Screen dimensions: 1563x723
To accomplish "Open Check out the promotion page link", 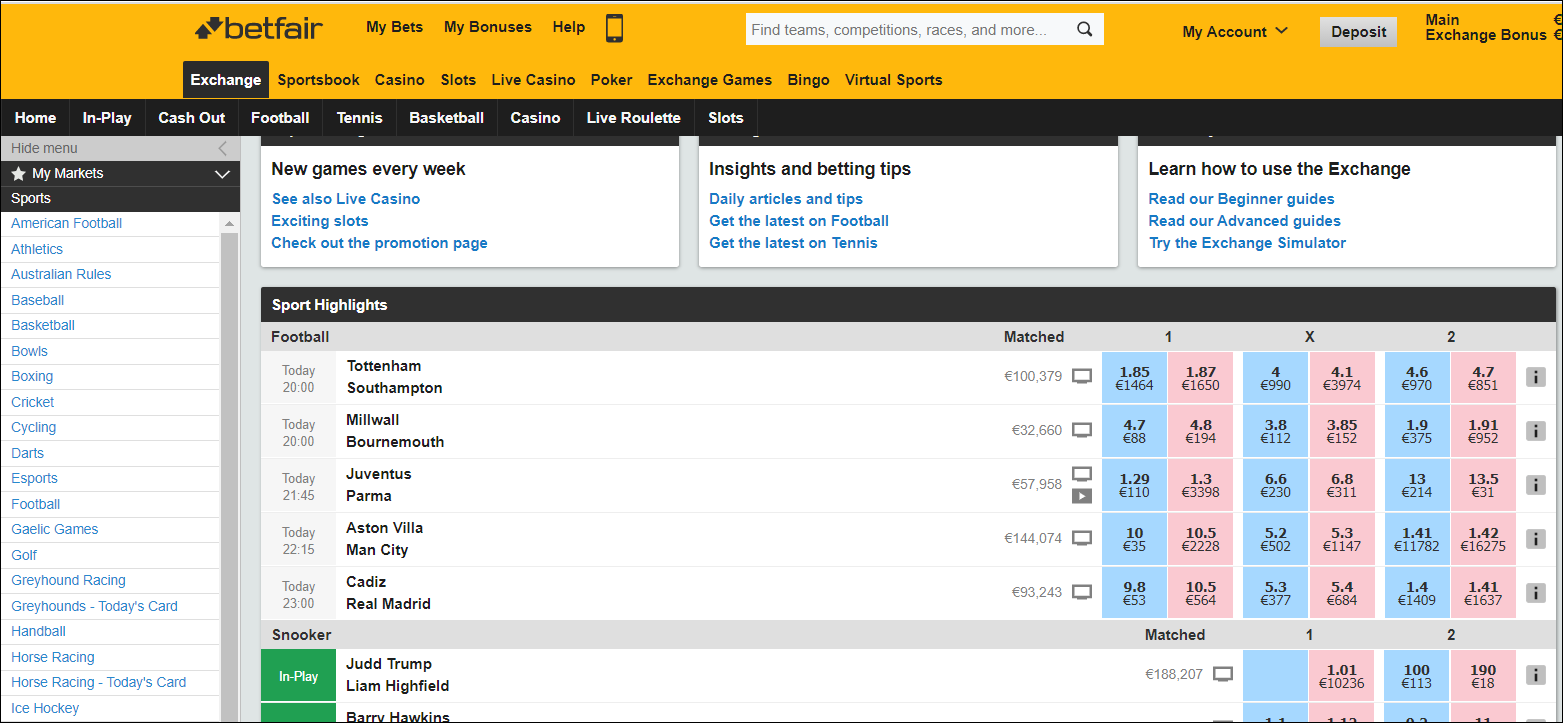I will pyautogui.click(x=380, y=243).
